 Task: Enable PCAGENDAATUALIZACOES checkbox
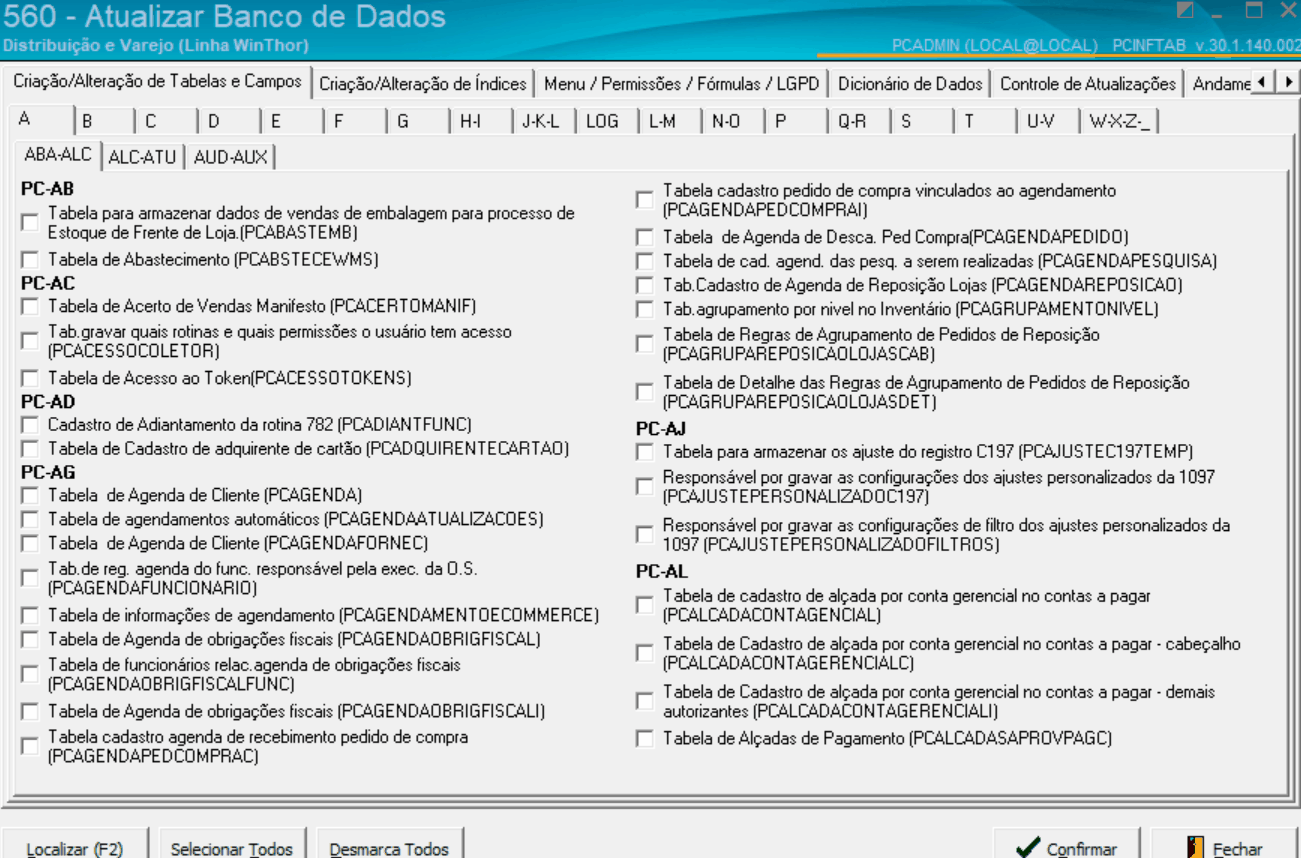(30, 519)
